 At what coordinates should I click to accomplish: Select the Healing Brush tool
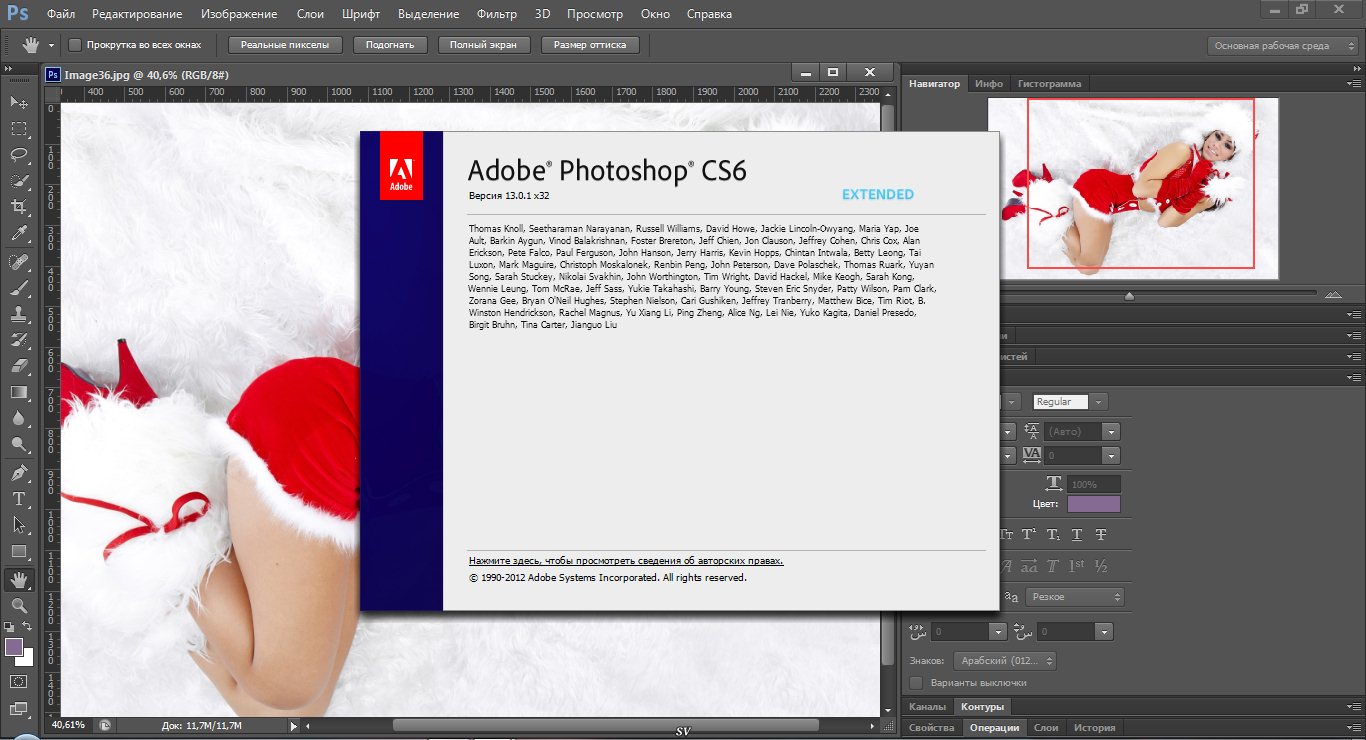19,262
